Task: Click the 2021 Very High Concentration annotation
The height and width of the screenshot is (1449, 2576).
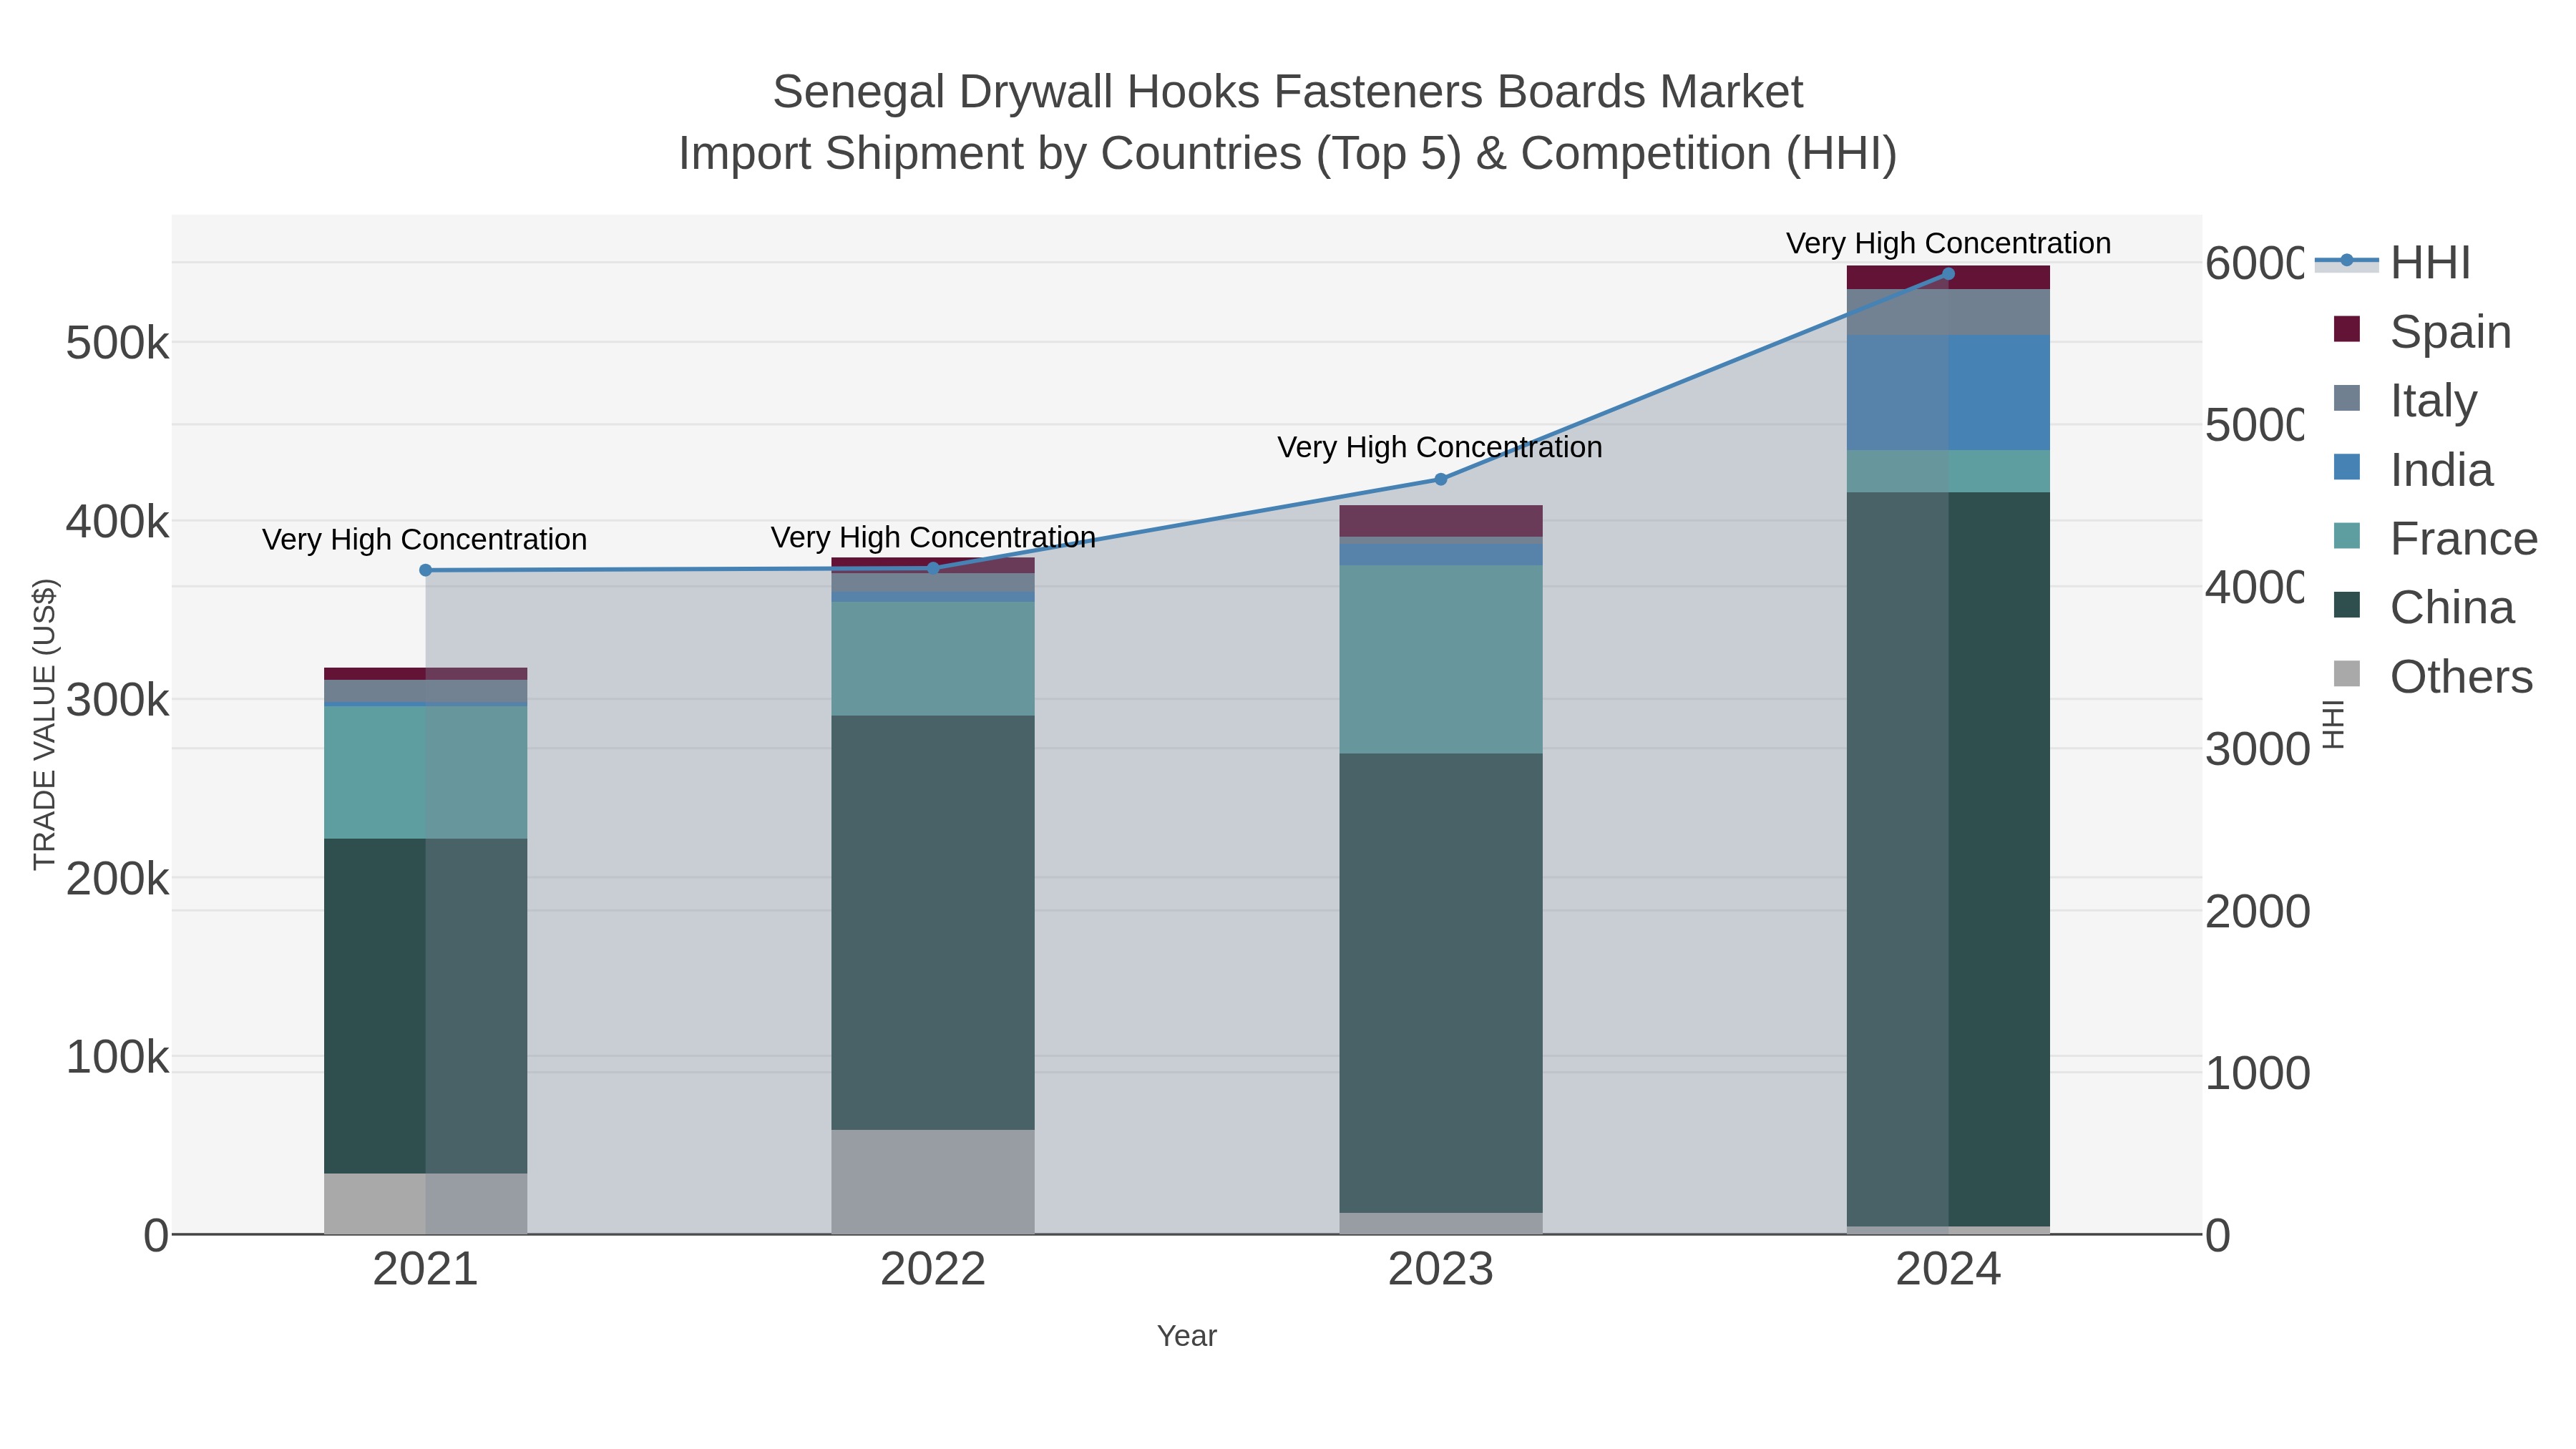Action: 425,539
